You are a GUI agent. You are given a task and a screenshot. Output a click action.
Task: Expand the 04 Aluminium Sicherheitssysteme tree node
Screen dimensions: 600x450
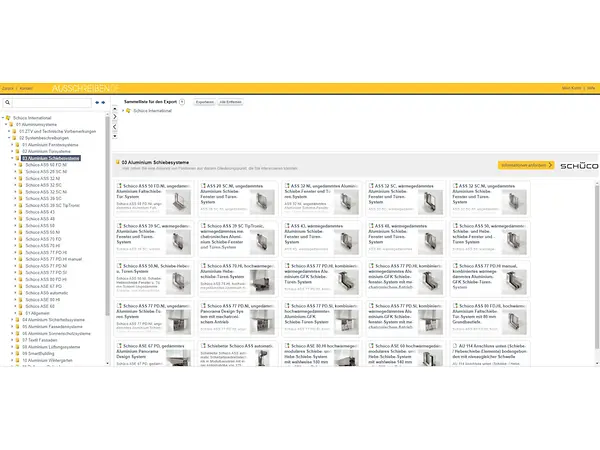coord(14,320)
